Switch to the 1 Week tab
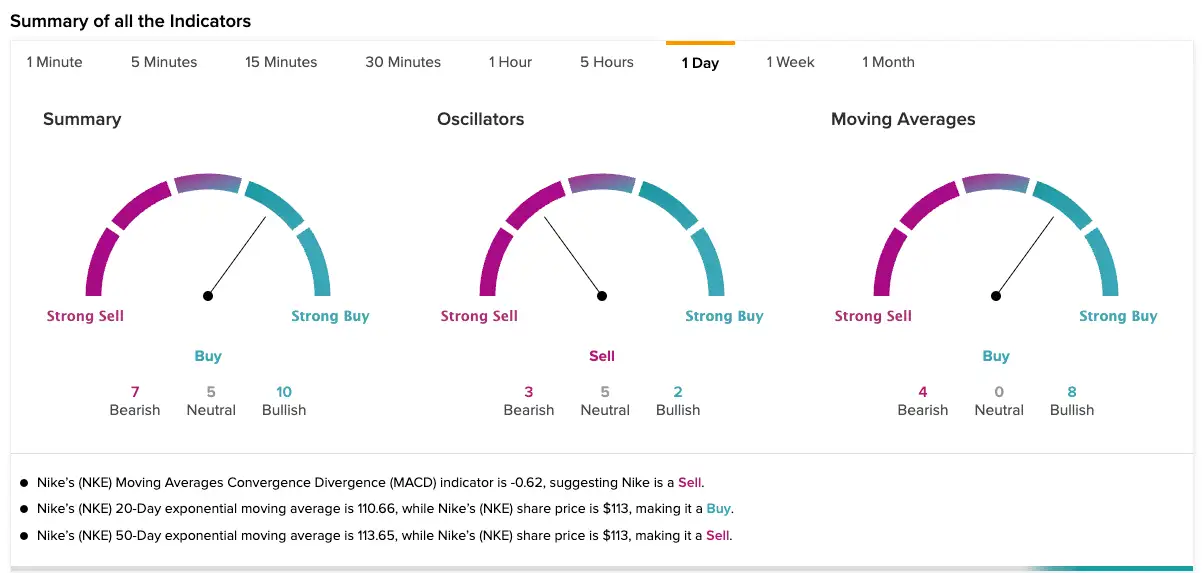The width and height of the screenshot is (1204, 573). (x=790, y=62)
